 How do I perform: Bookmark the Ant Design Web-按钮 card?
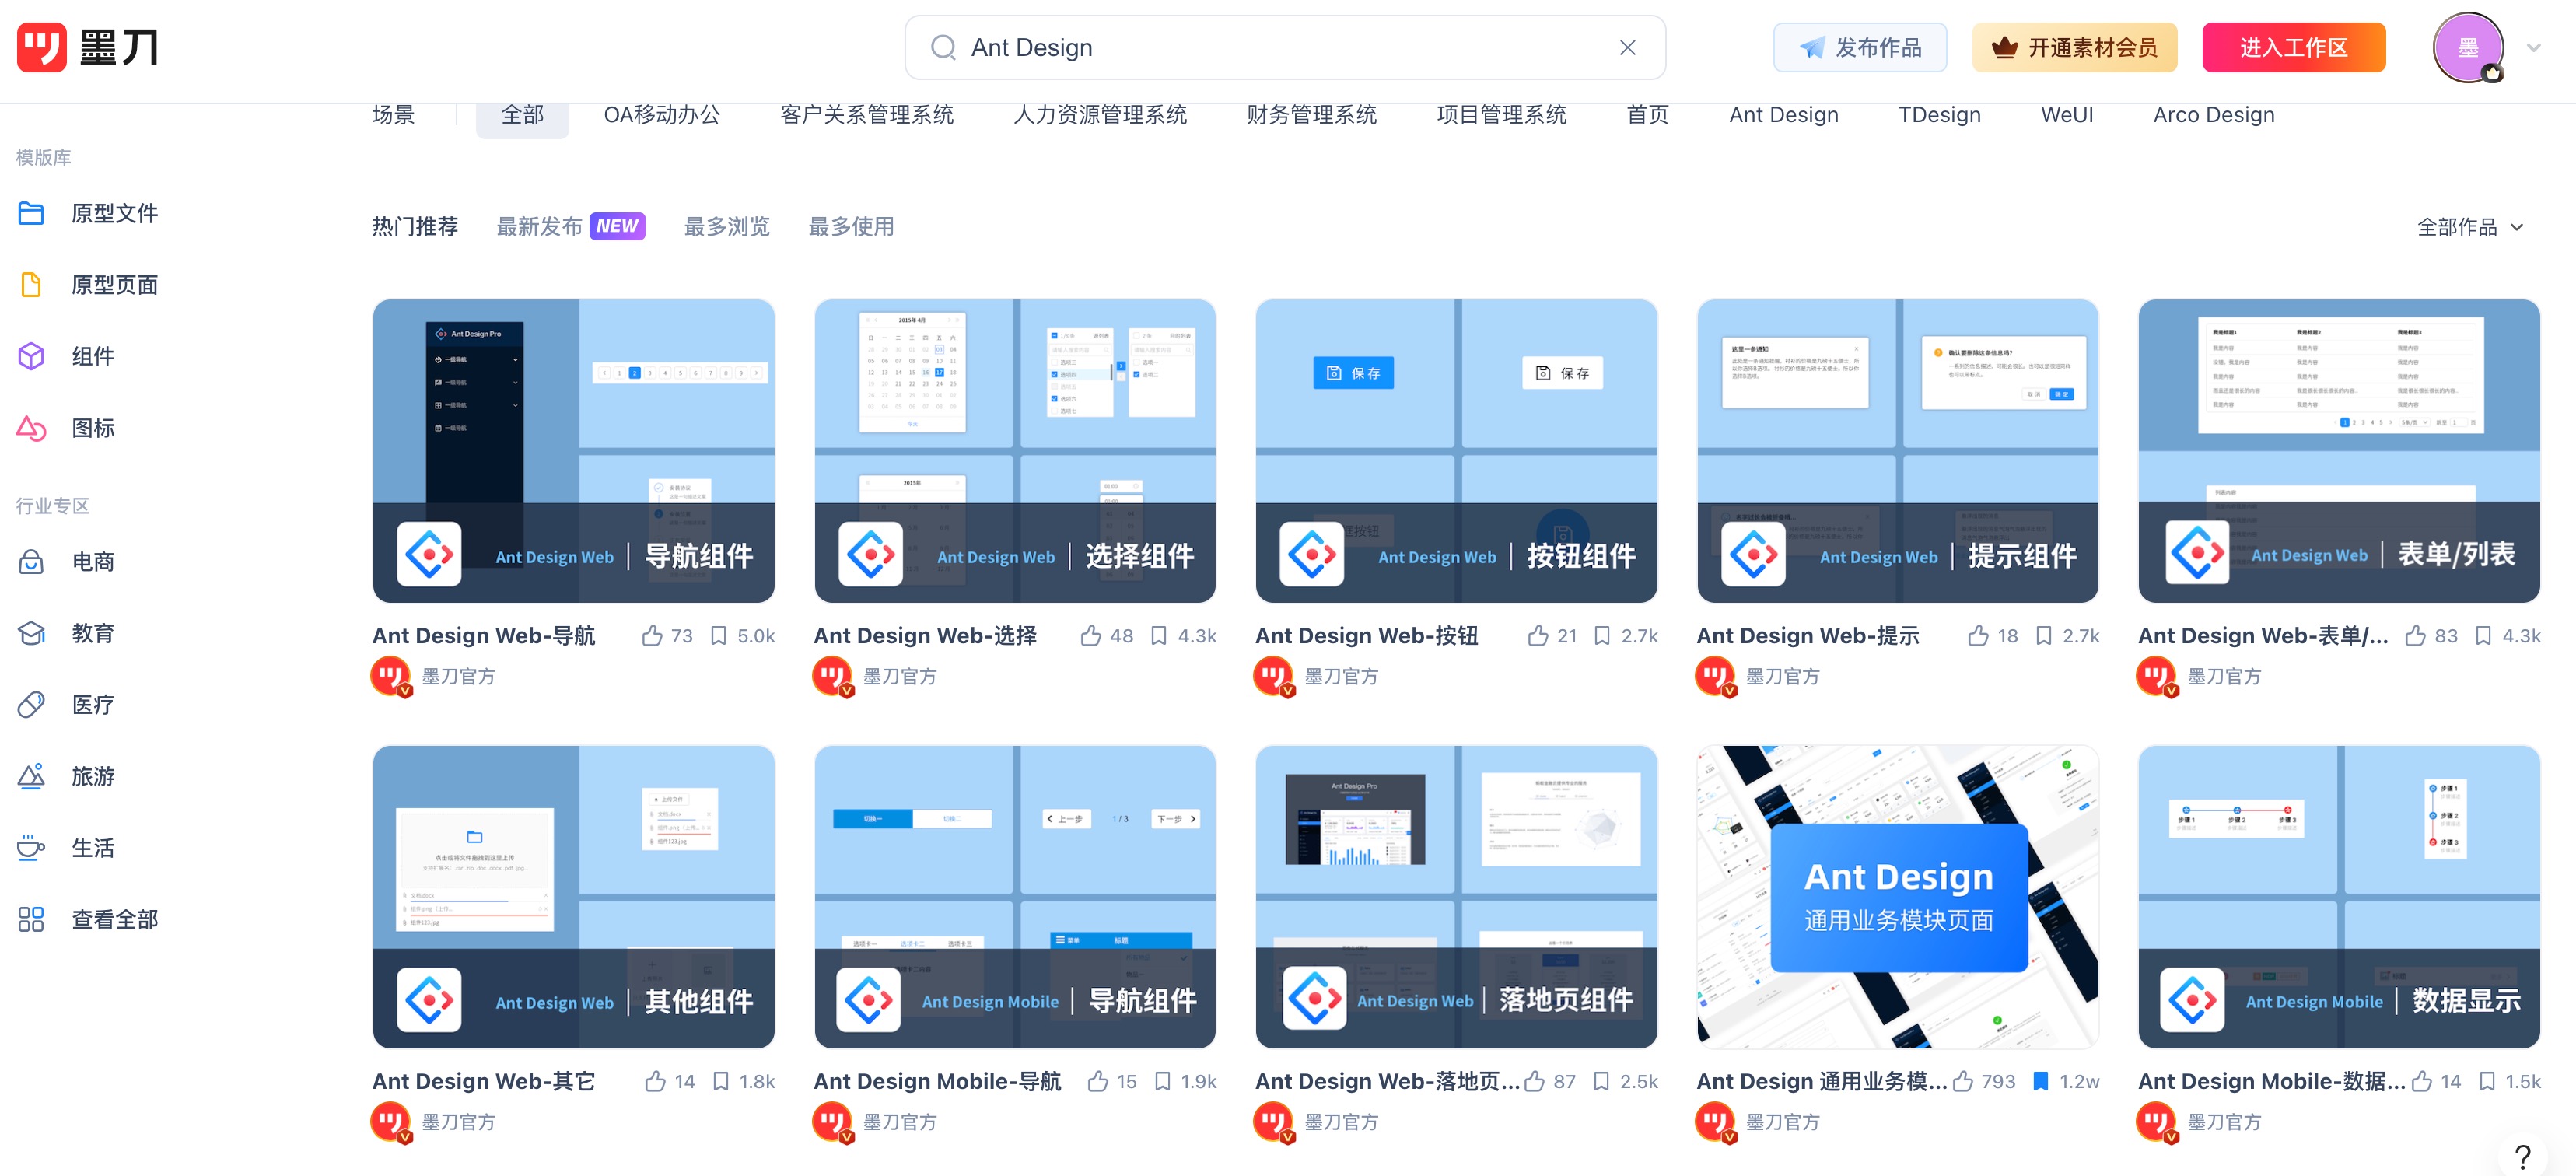pyautogui.click(x=1602, y=636)
